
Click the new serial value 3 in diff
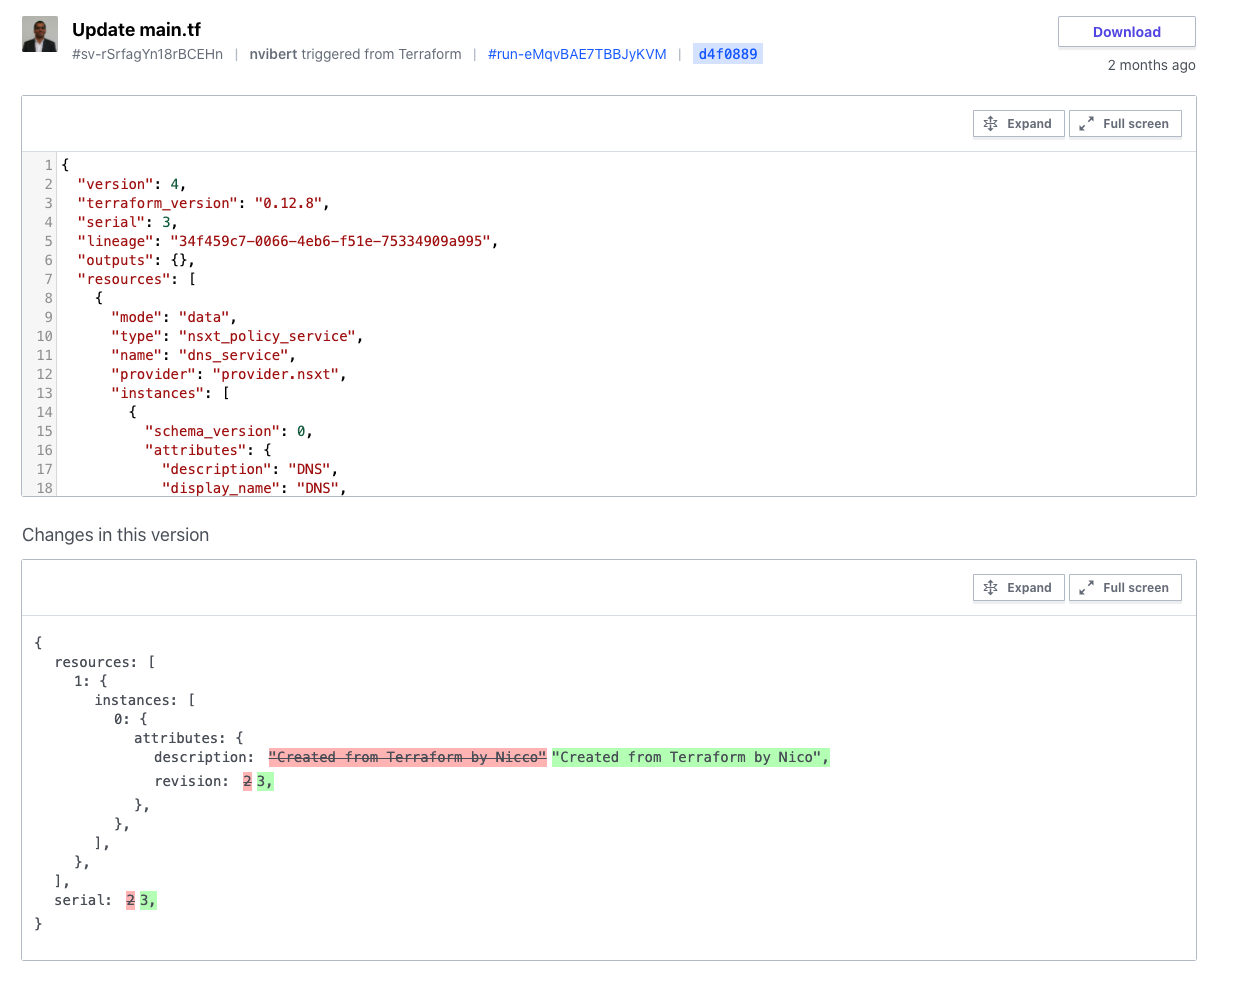(146, 900)
